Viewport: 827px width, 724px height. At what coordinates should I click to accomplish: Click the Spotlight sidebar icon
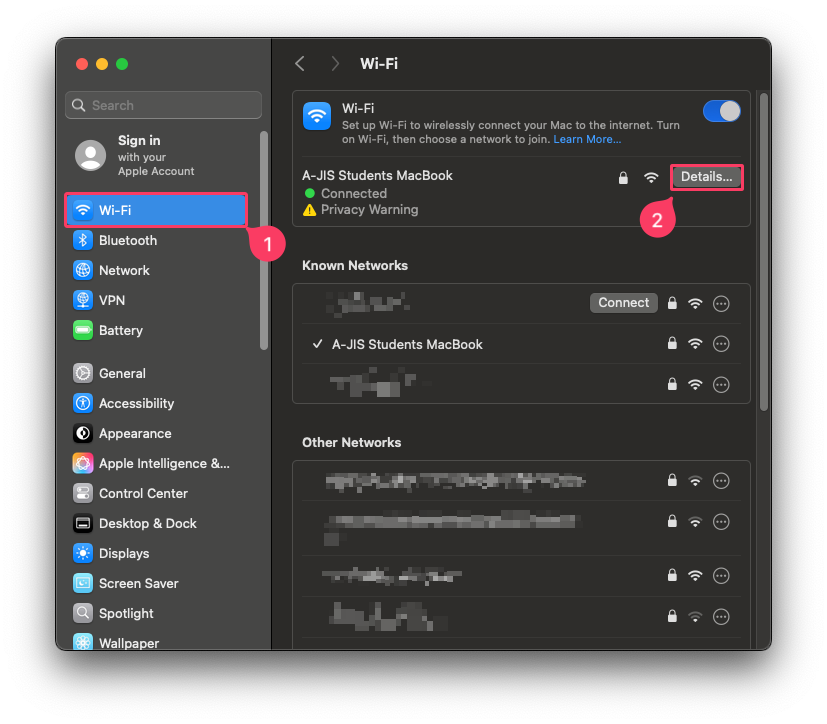coord(83,613)
